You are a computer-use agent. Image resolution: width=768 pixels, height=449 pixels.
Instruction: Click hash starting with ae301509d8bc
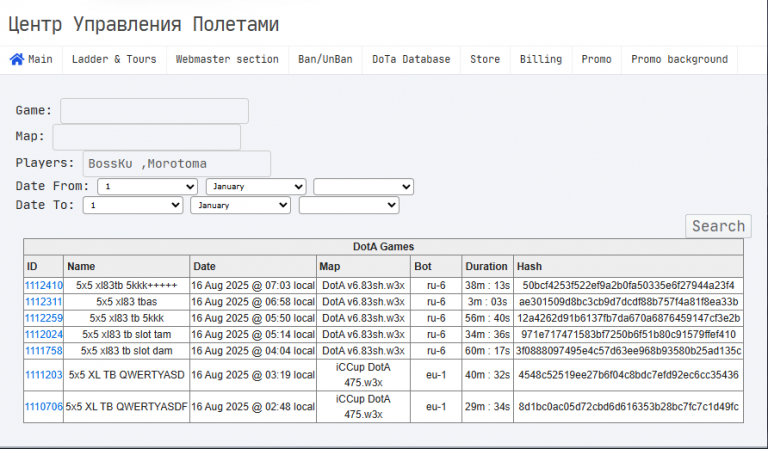coord(628,302)
